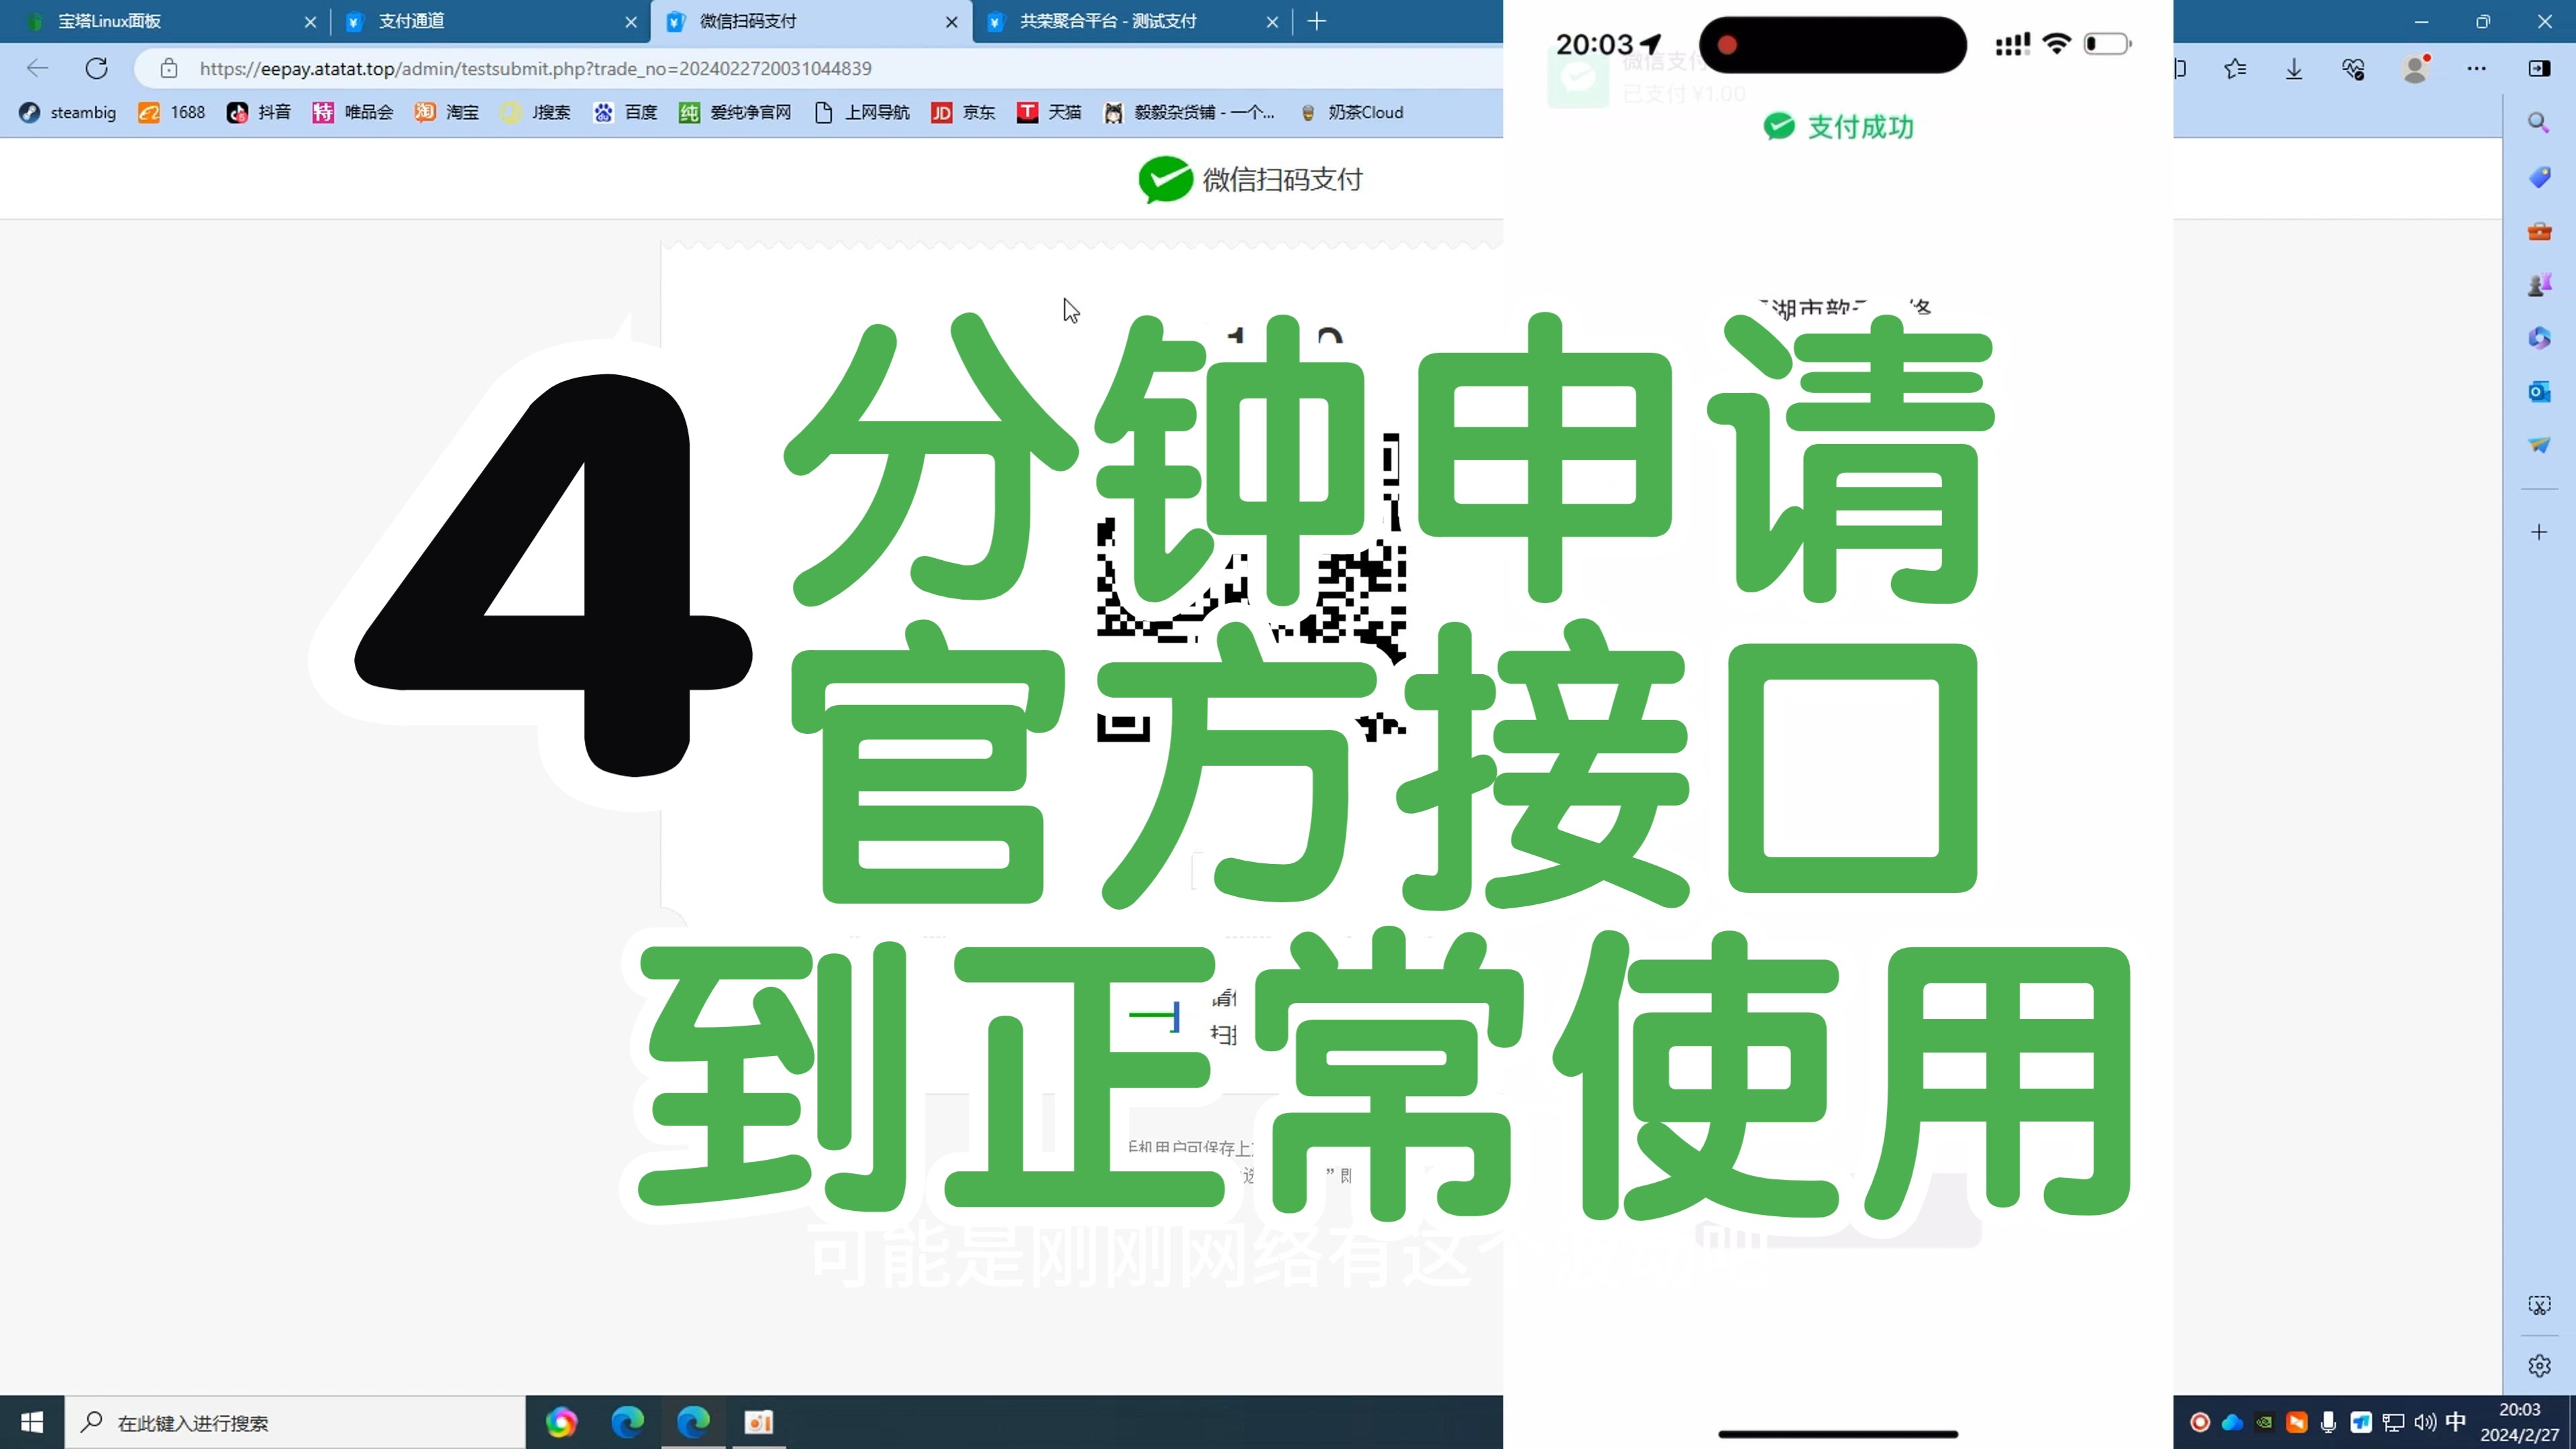Open the 百度 bookmark
This screenshot has height=1449, width=2576.
coord(625,112)
